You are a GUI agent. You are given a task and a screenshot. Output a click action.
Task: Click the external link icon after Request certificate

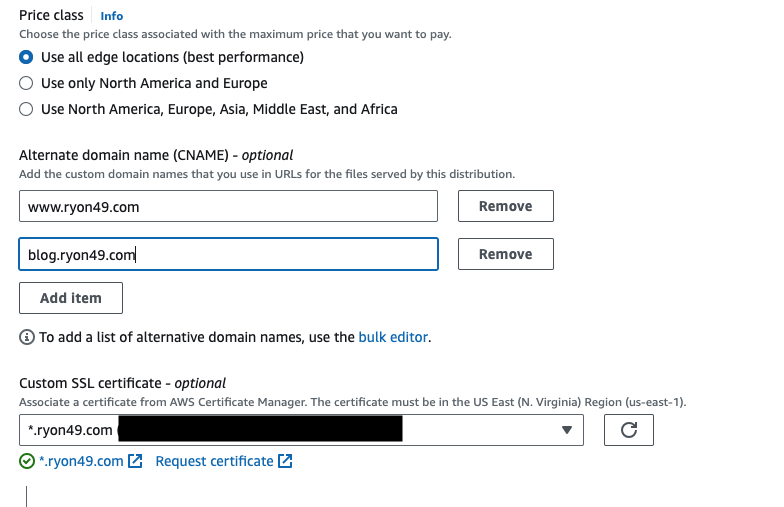coord(285,461)
